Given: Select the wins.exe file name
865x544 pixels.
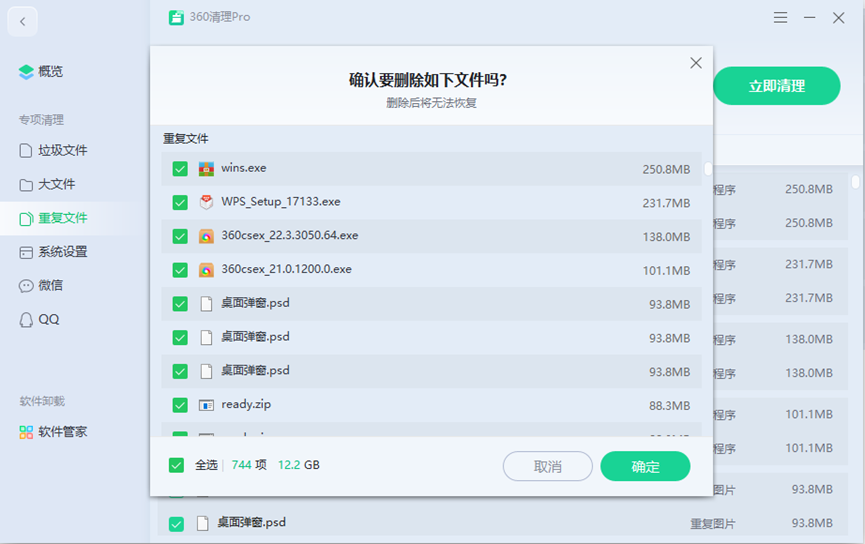Looking at the screenshot, I should coord(244,168).
